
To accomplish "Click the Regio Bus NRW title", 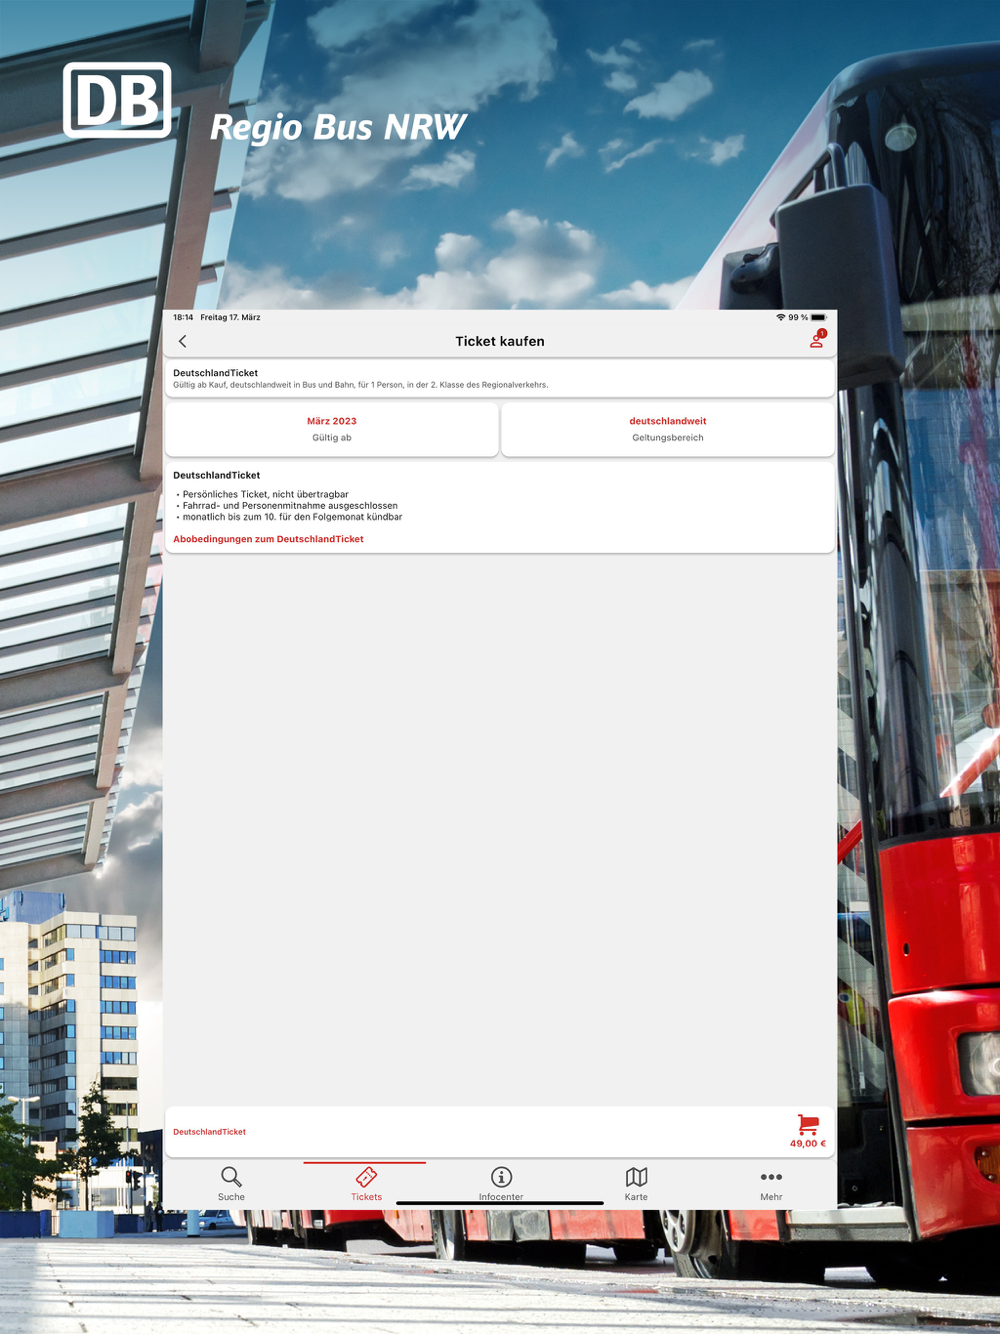I will point(338,128).
